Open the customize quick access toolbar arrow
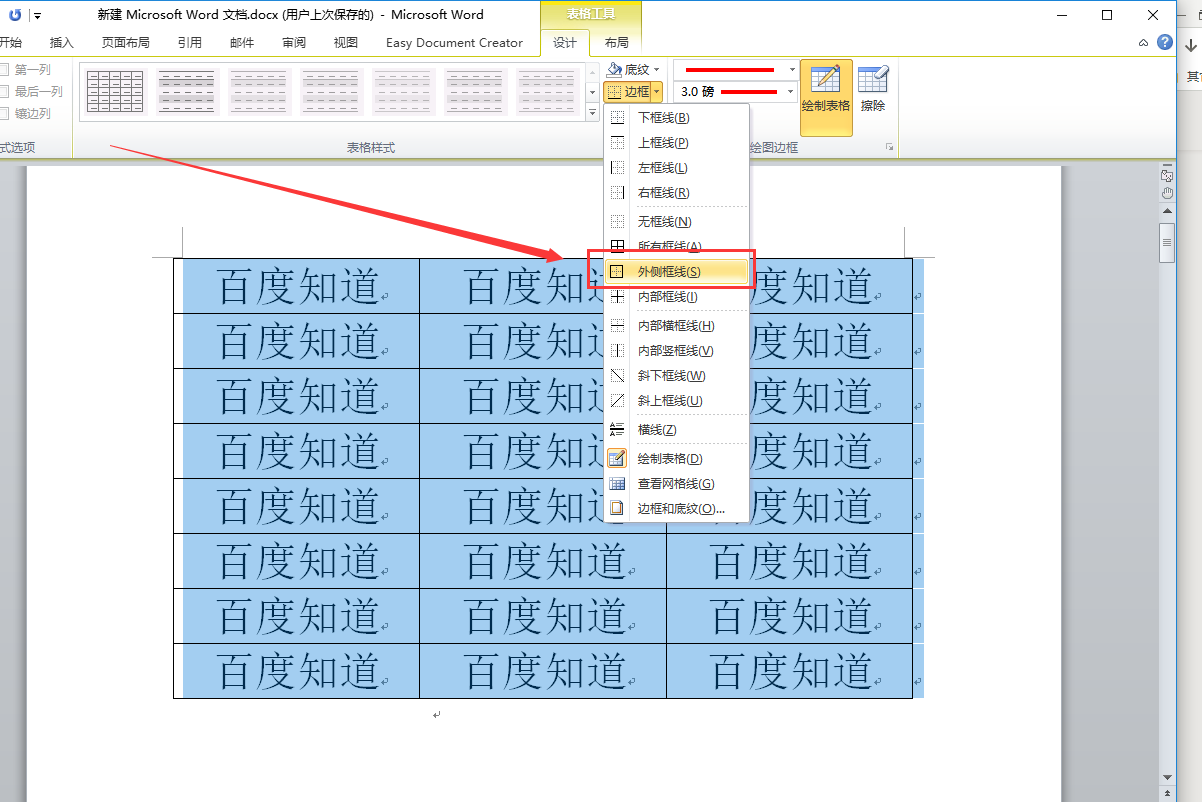This screenshot has width=1202, height=802. click(37, 15)
